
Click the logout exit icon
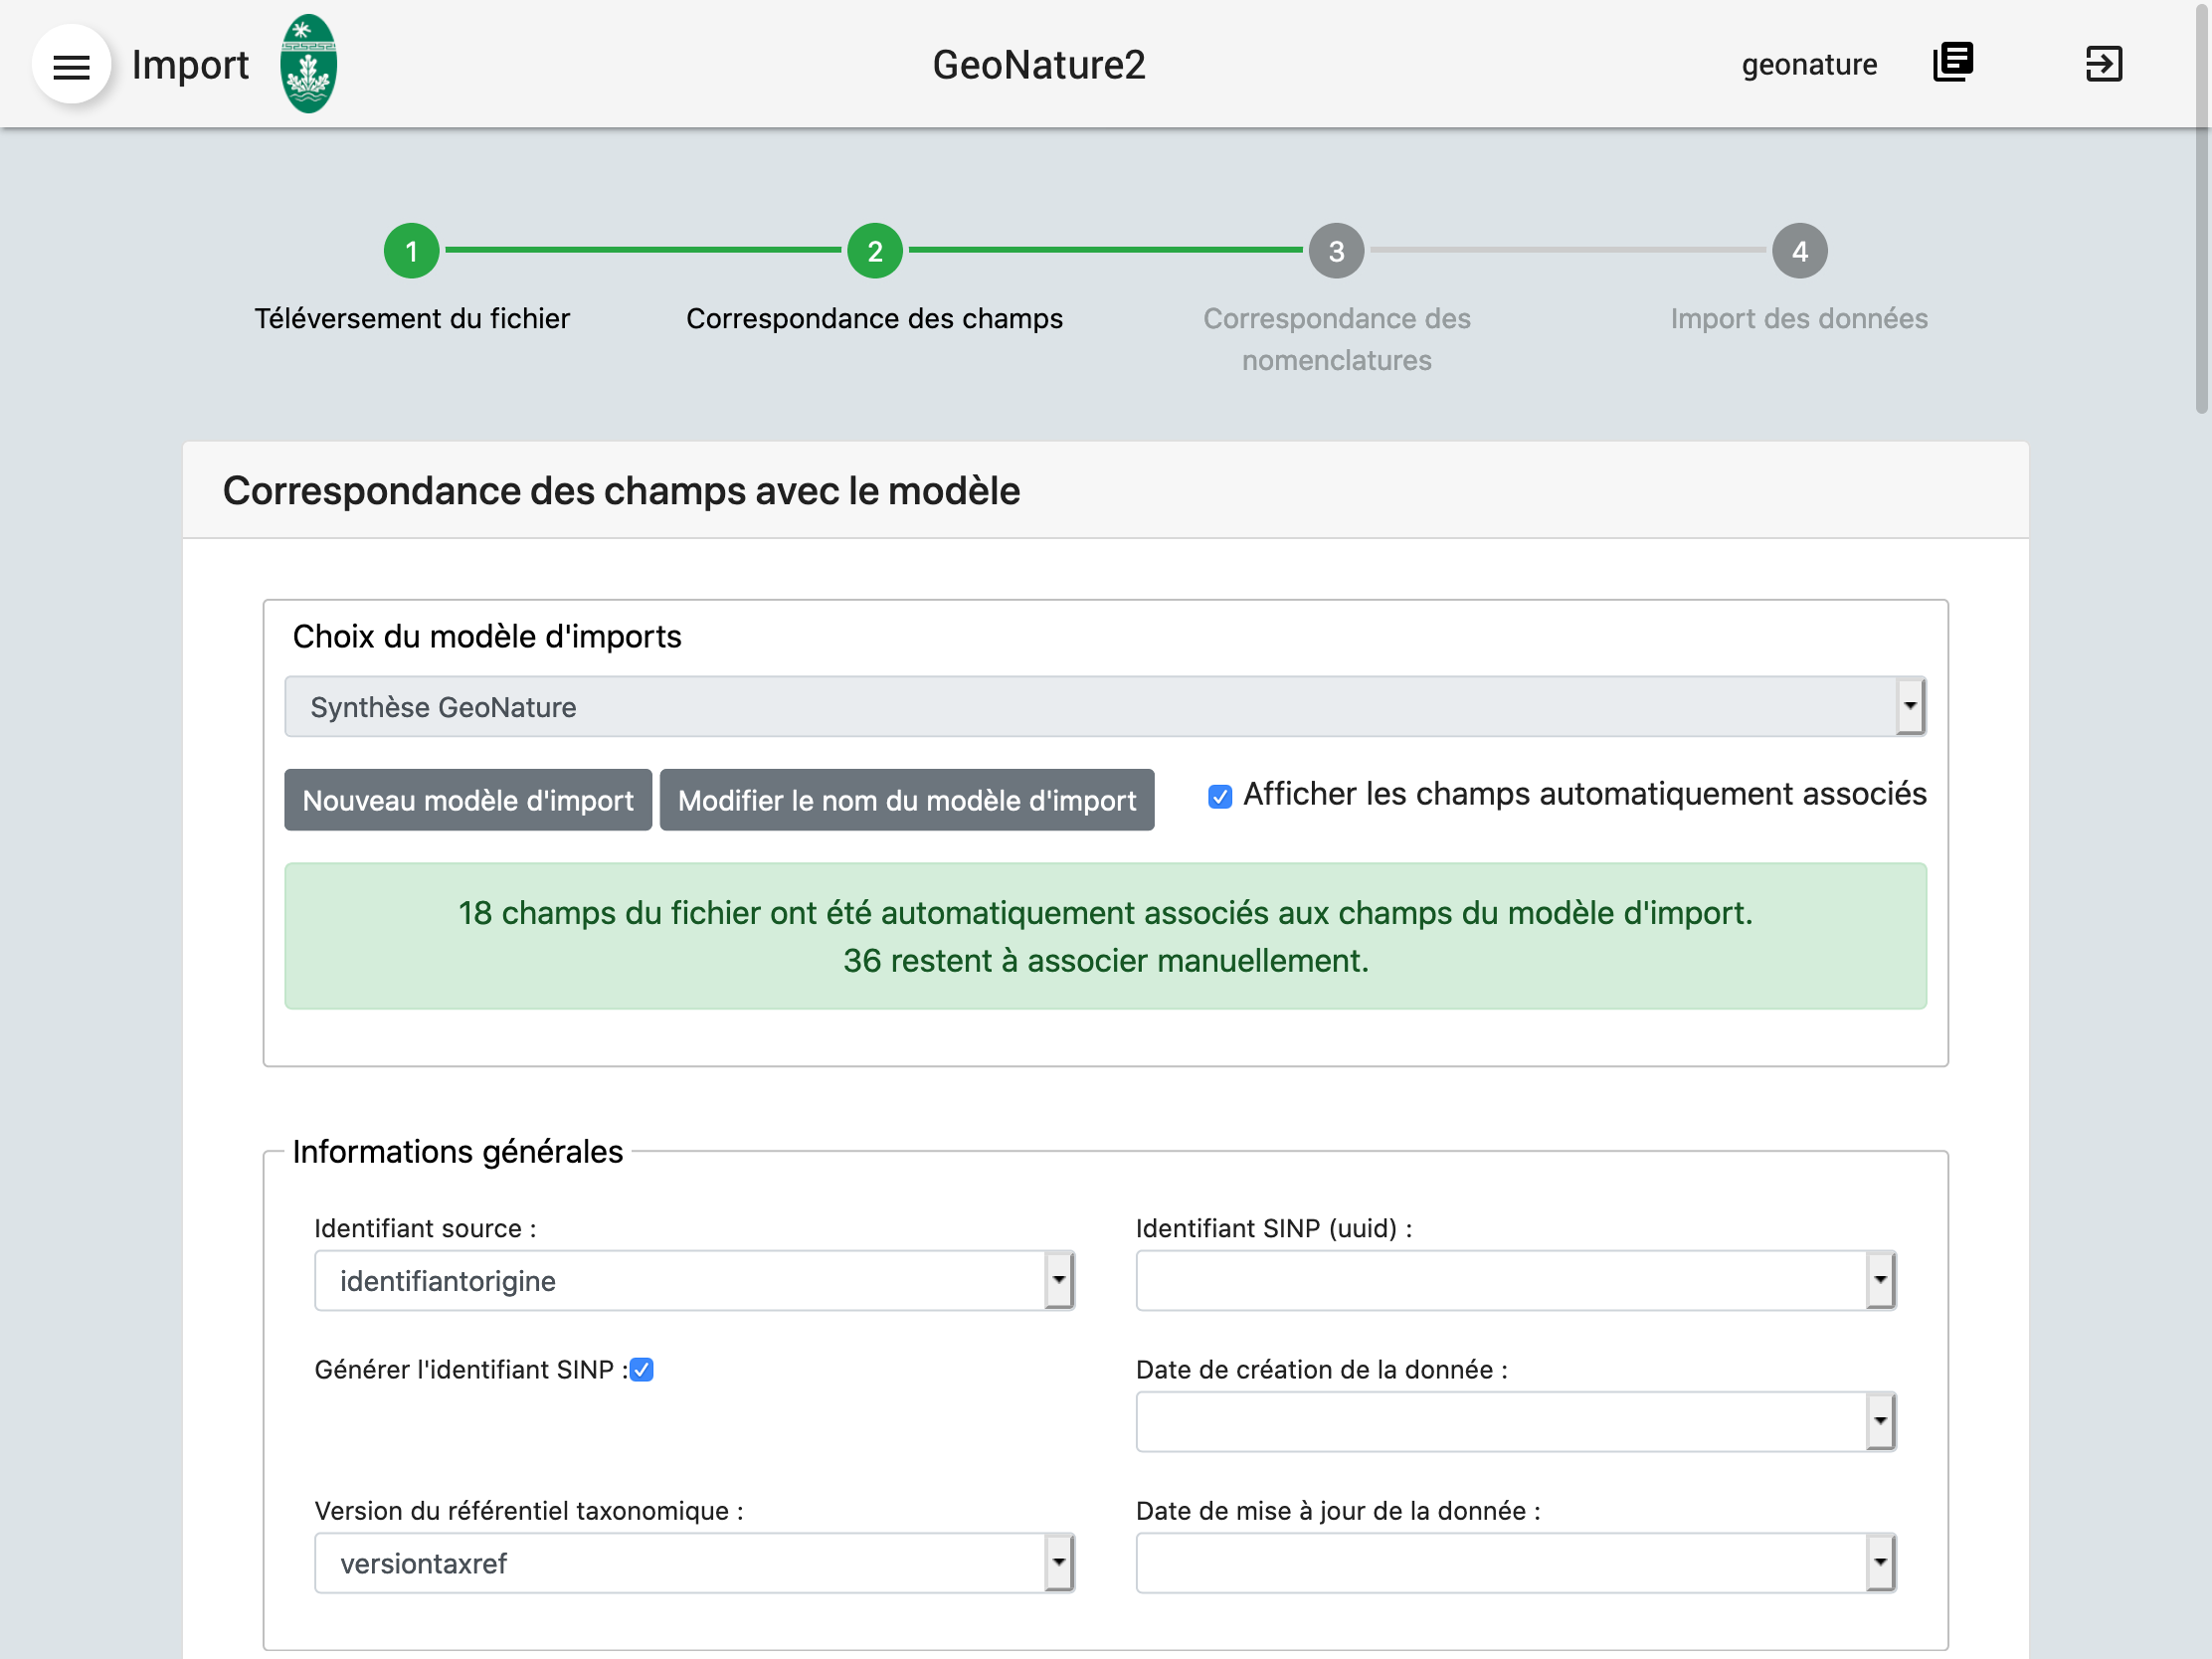tap(2103, 64)
